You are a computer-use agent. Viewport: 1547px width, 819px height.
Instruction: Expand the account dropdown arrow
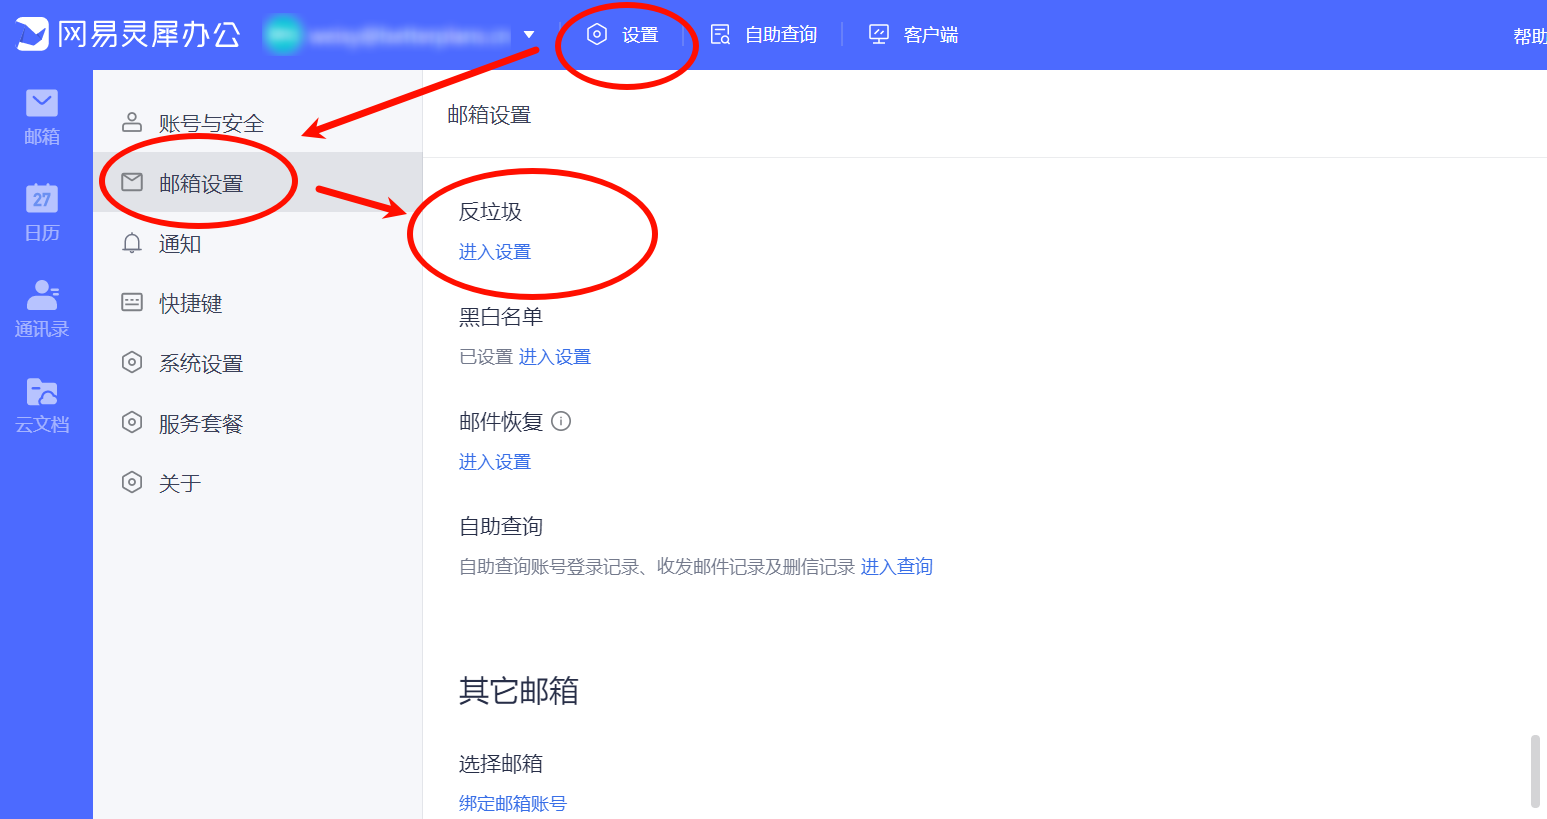(529, 35)
